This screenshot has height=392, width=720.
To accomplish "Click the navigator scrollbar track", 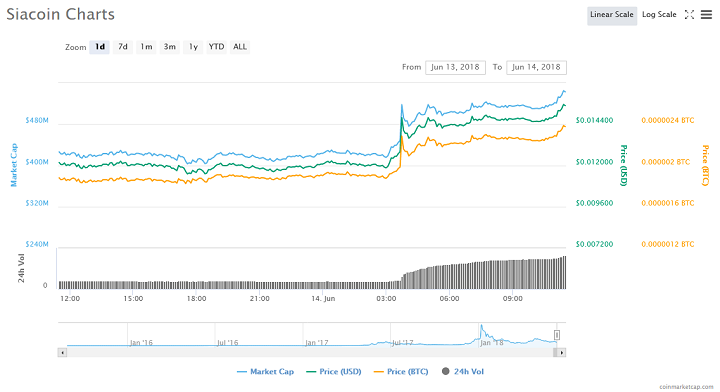I will coord(310,353).
